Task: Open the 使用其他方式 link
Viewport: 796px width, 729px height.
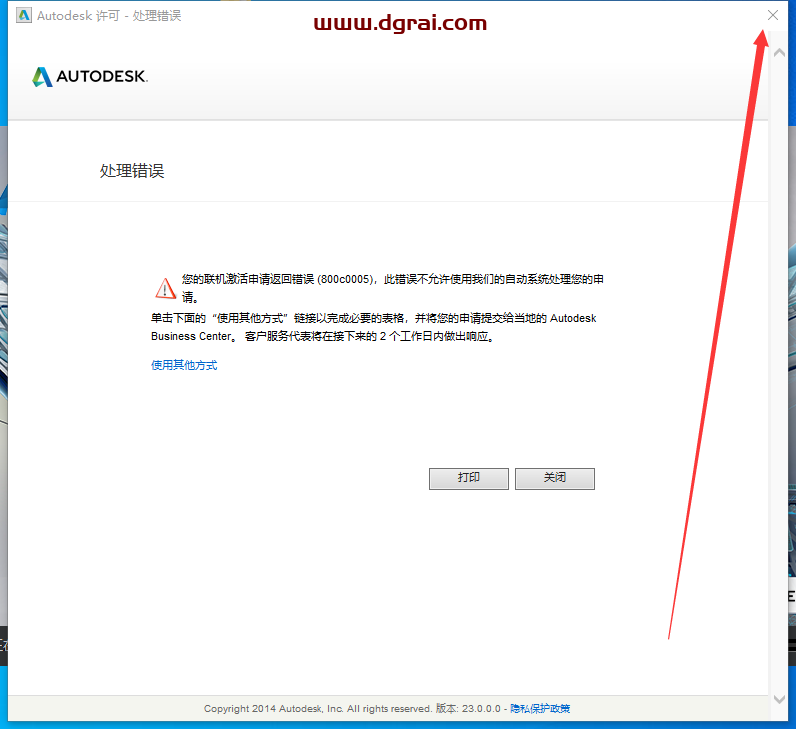Action: tap(184, 365)
